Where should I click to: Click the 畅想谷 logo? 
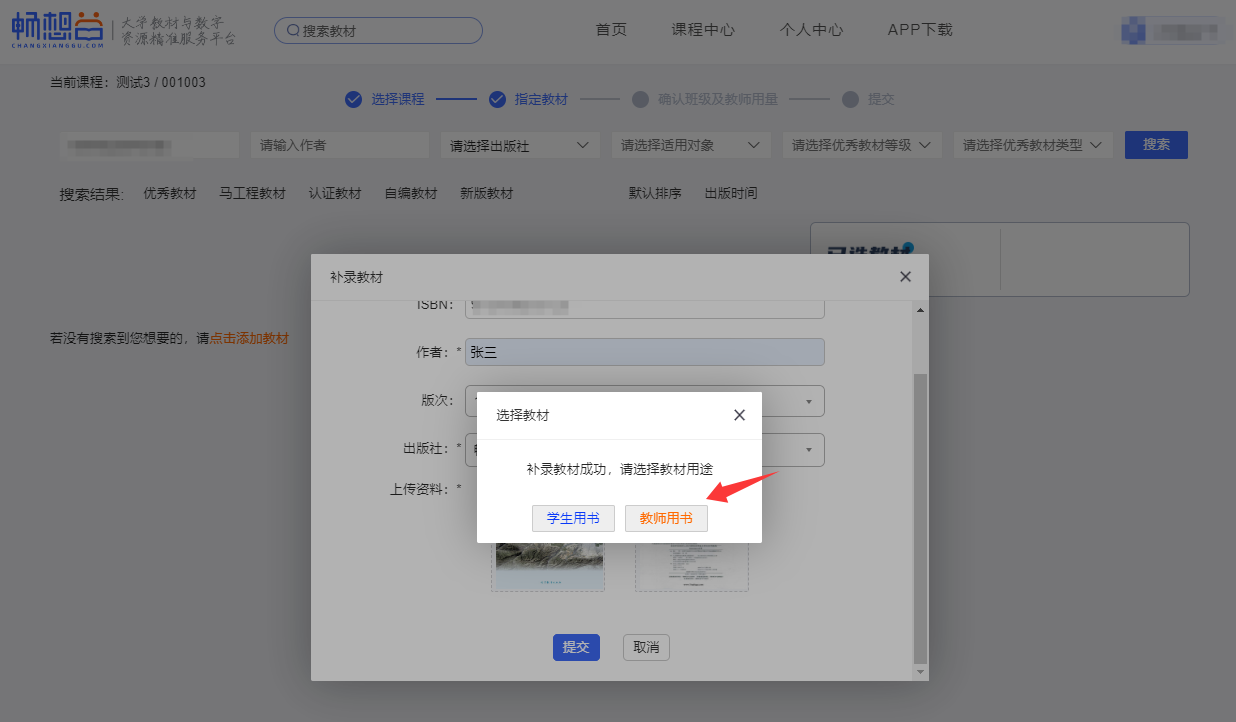[57, 30]
